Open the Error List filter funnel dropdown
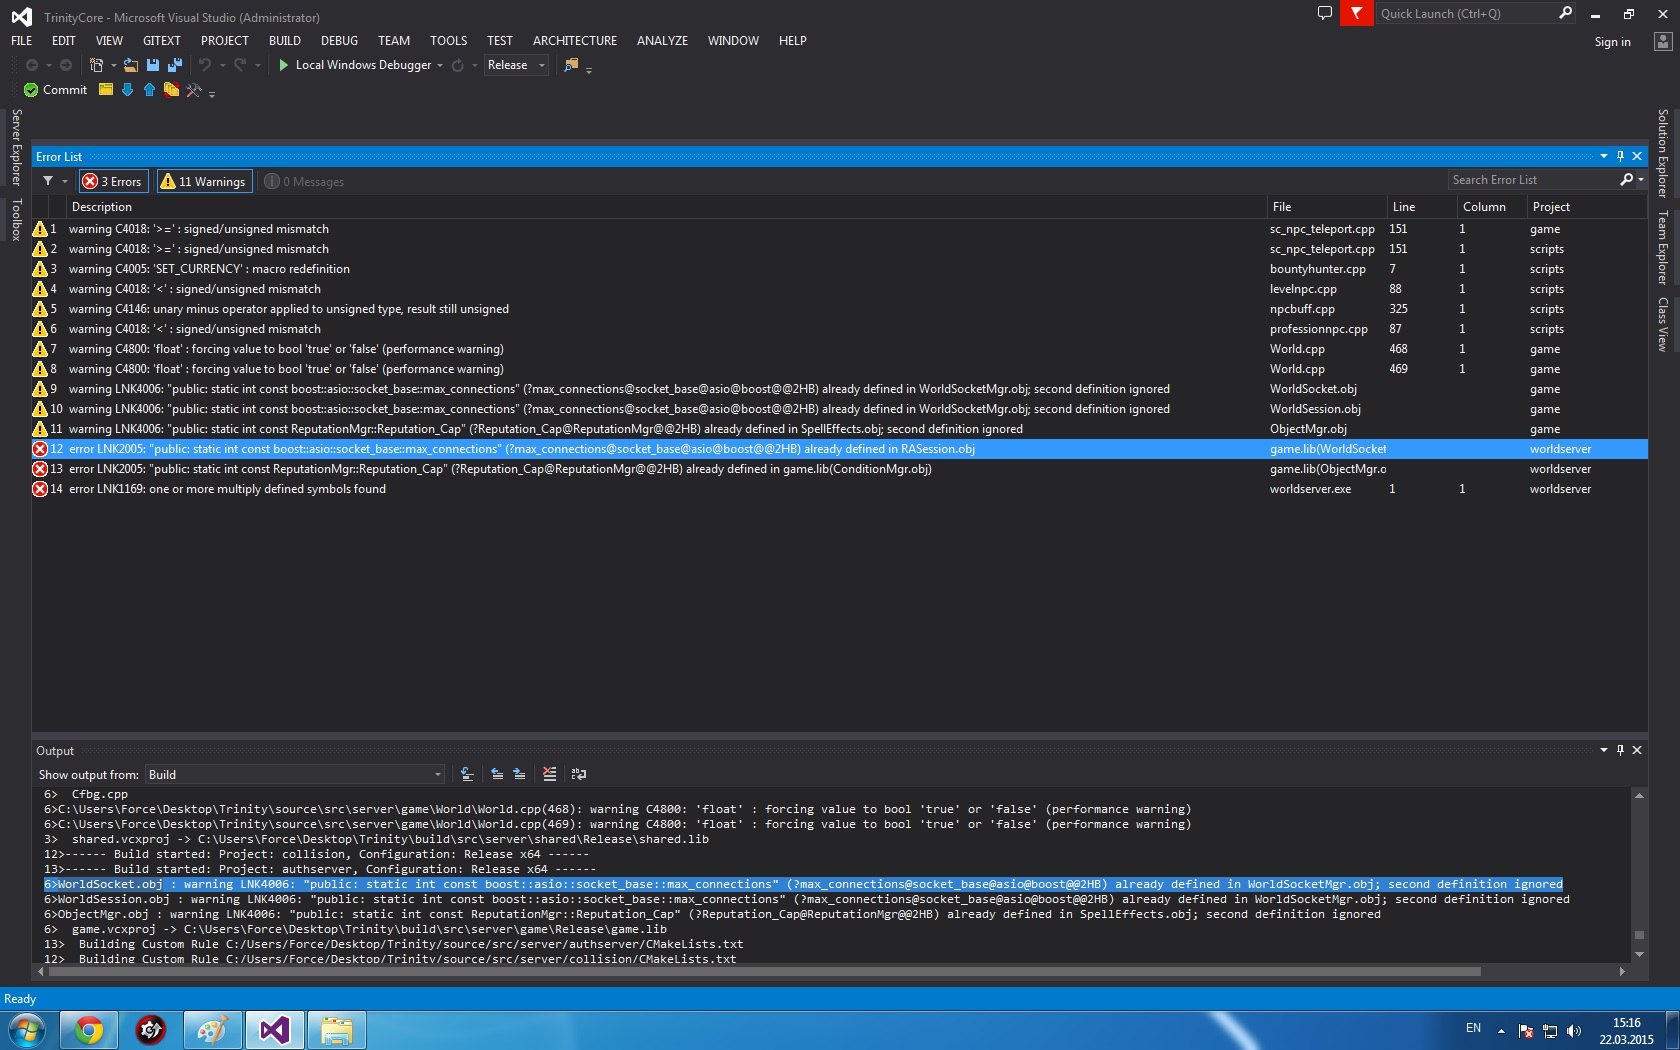The height and width of the screenshot is (1050, 1680). pos(54,181)
